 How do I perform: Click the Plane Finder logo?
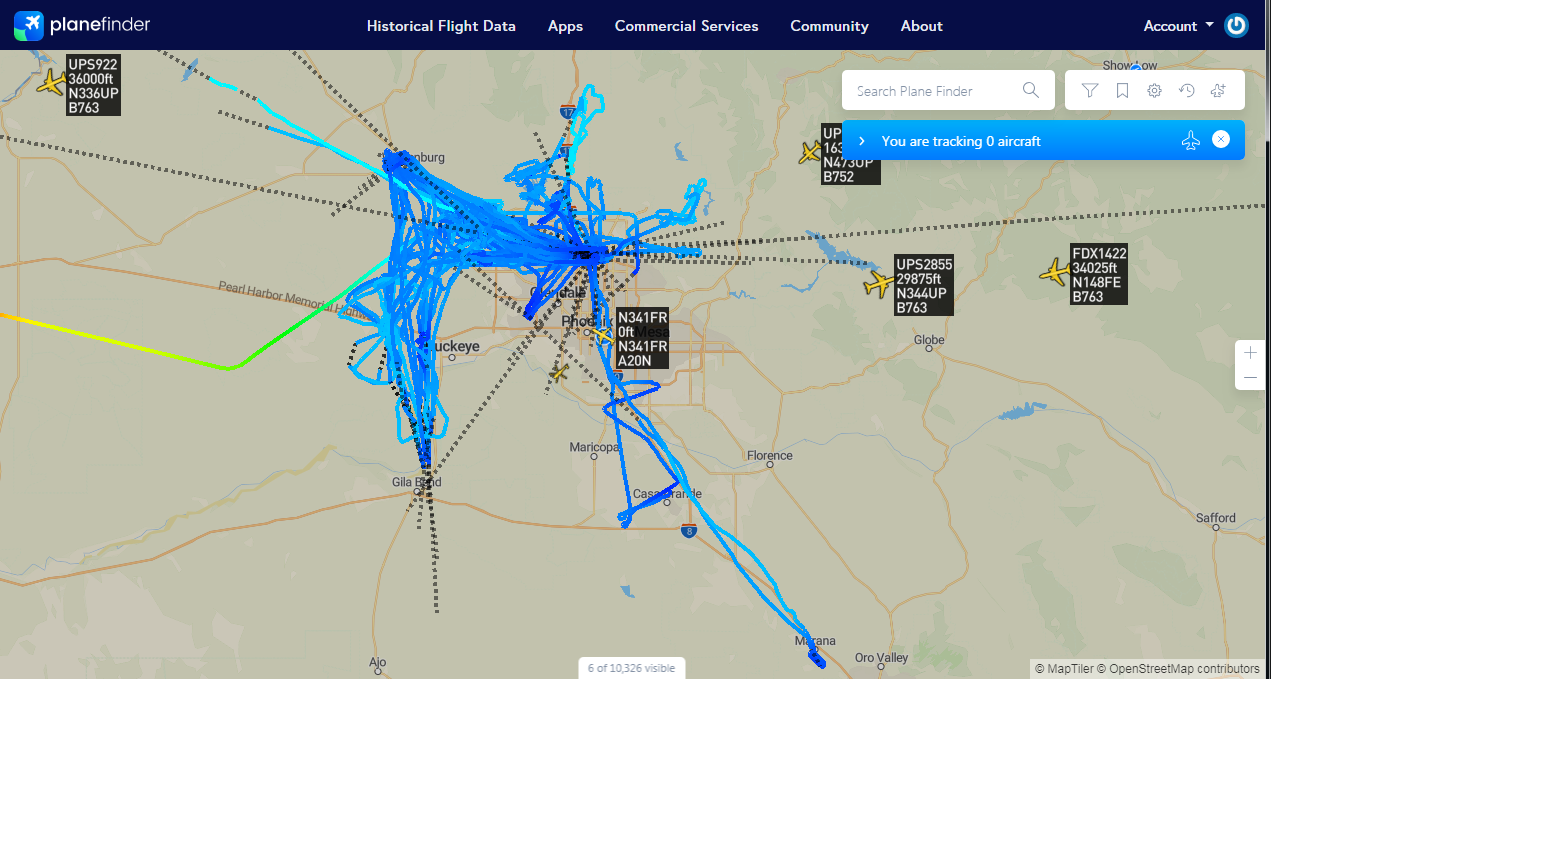coord(82,25)
